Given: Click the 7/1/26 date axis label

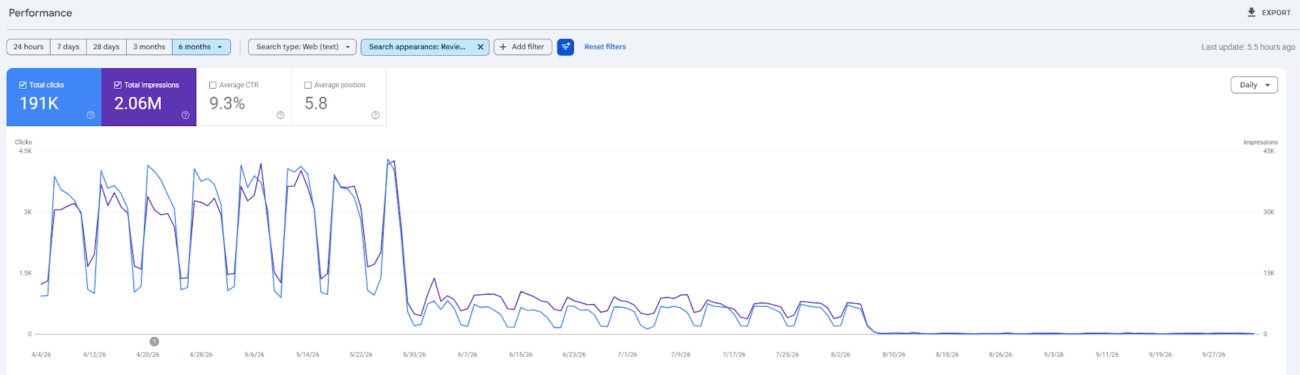Looking at the screenshot, I should (627, 354).
